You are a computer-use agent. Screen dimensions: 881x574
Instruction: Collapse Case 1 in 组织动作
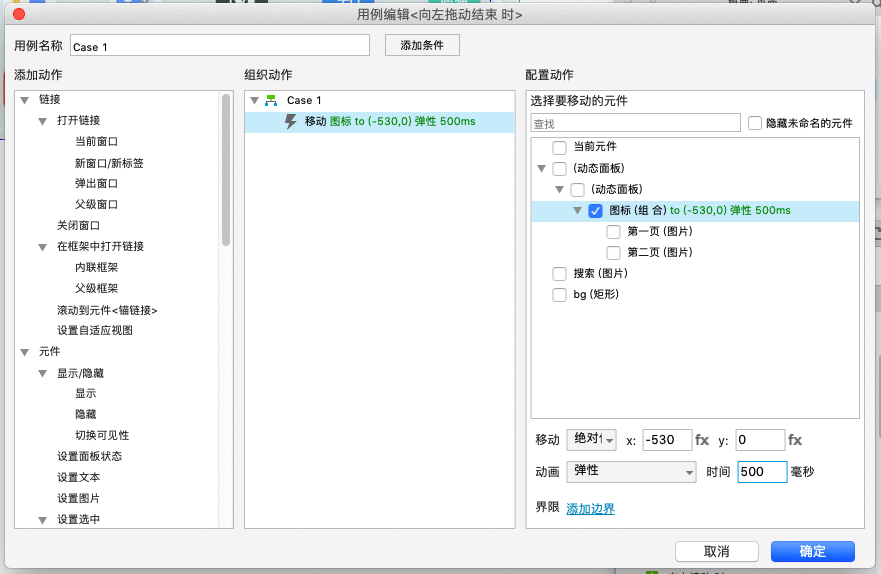point(255,101)
